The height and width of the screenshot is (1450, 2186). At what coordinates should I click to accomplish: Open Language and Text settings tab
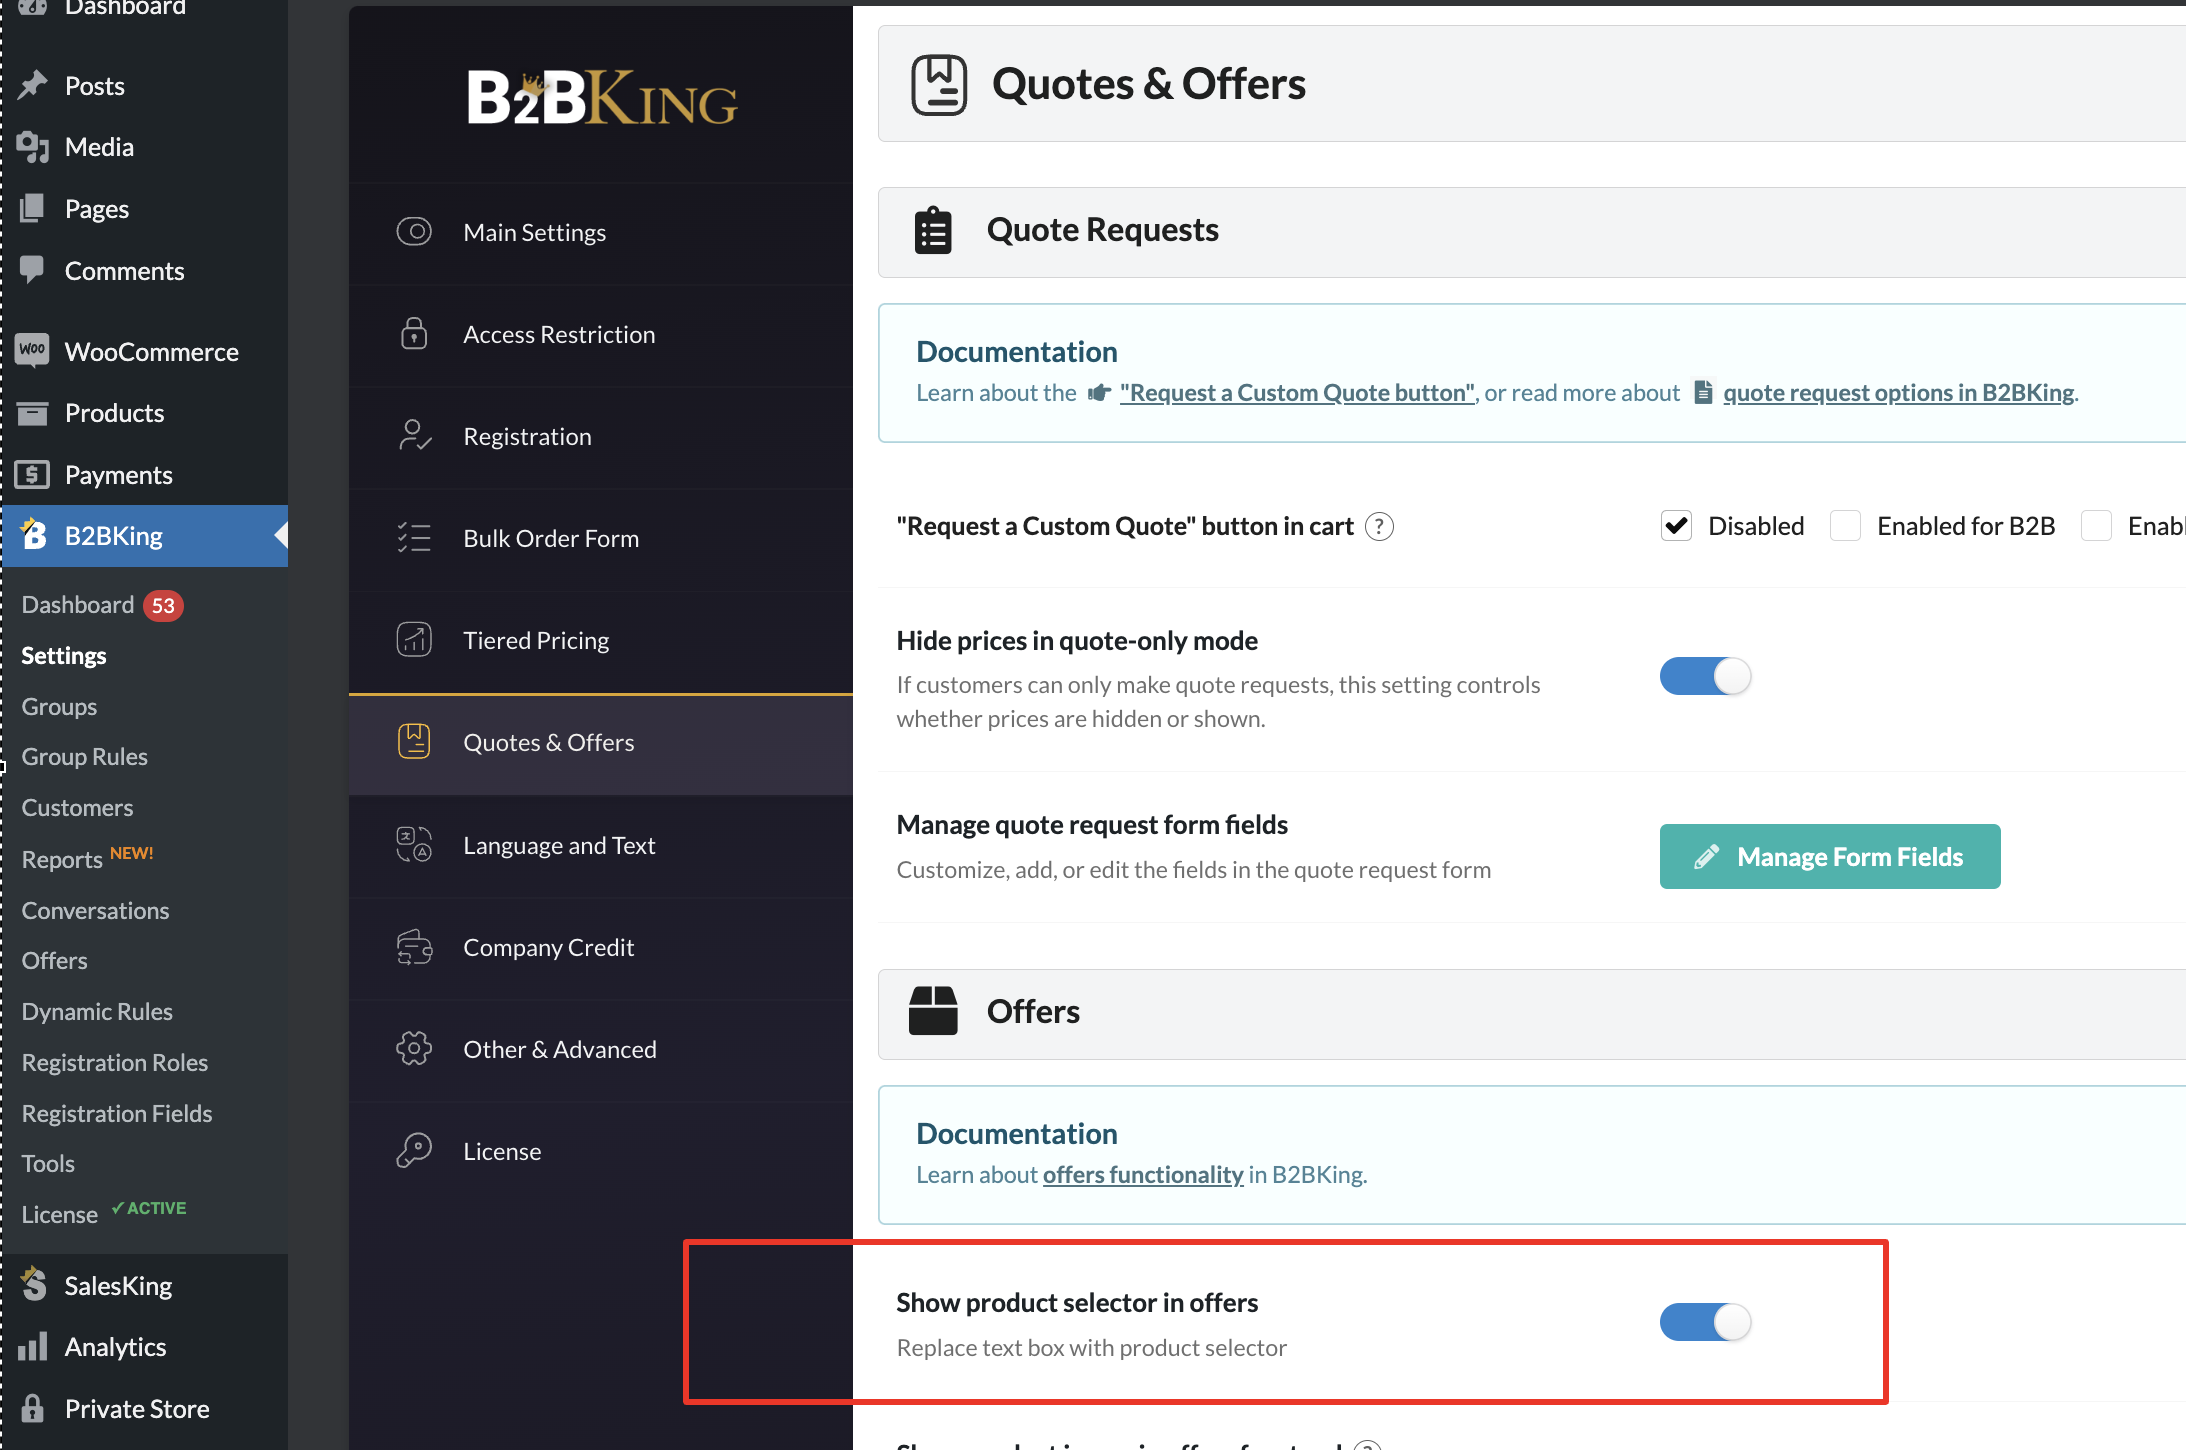click(x=601, y=845)
